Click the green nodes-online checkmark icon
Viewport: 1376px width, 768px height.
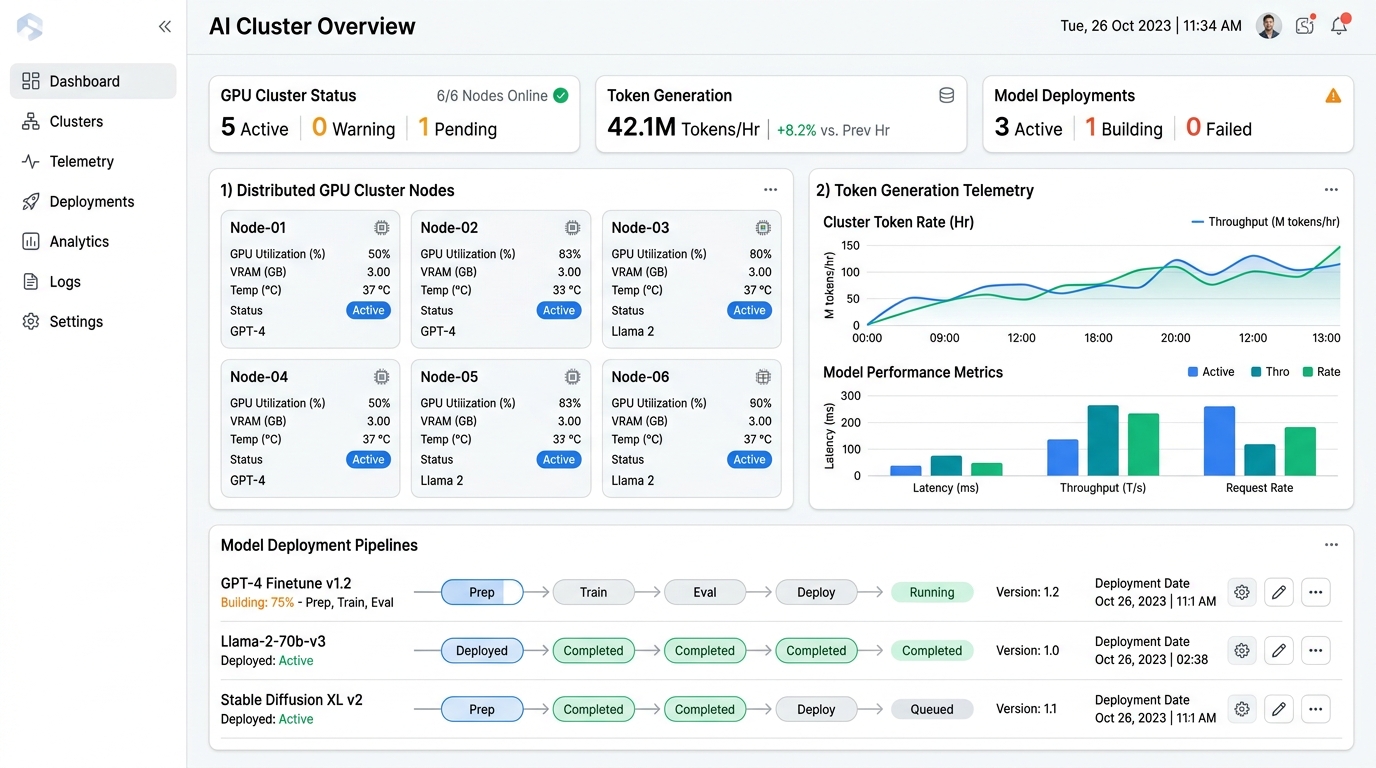tap(561, 96)
